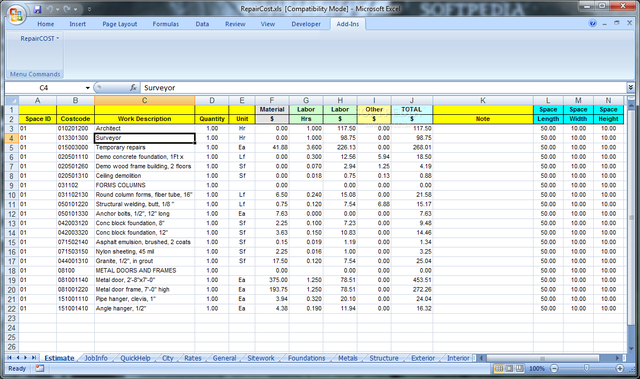The height and width of the screenshot is (379, 640).
Task: Select the cell 'Architect'
Action: pos(144,129)
